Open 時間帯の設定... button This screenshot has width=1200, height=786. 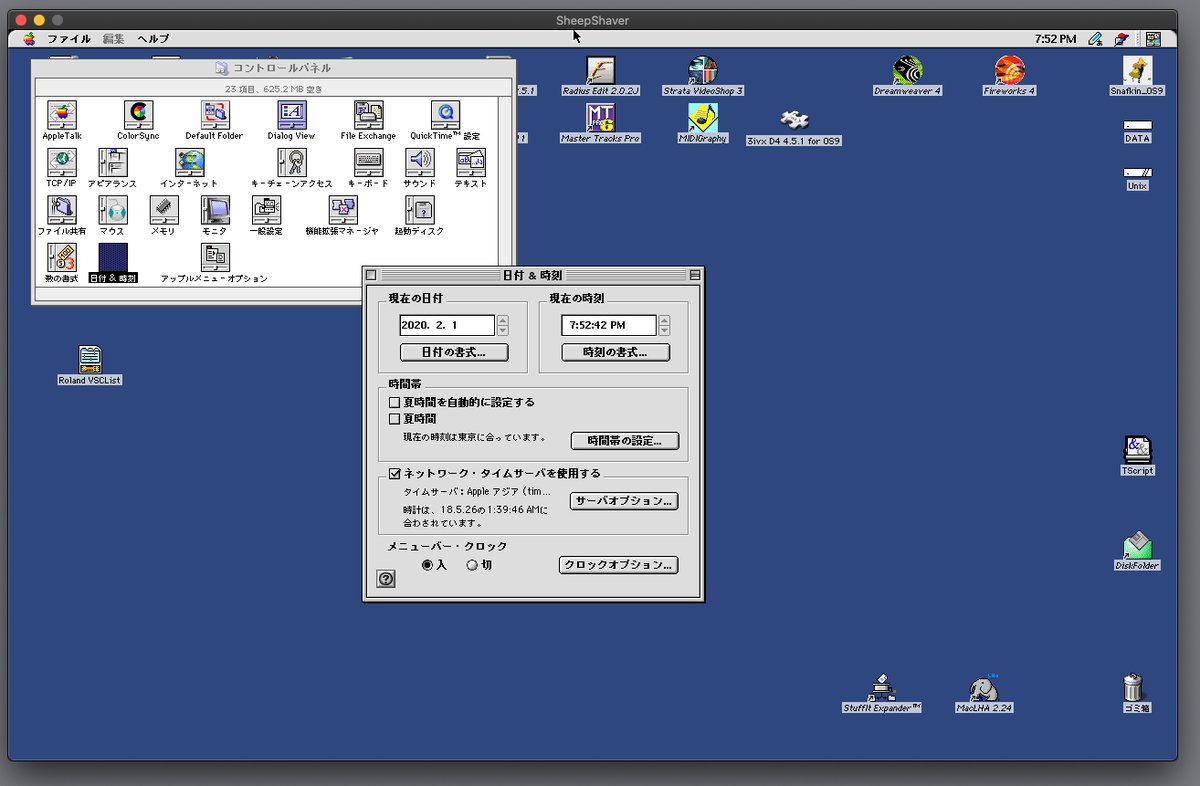click(x=625, y=440)
